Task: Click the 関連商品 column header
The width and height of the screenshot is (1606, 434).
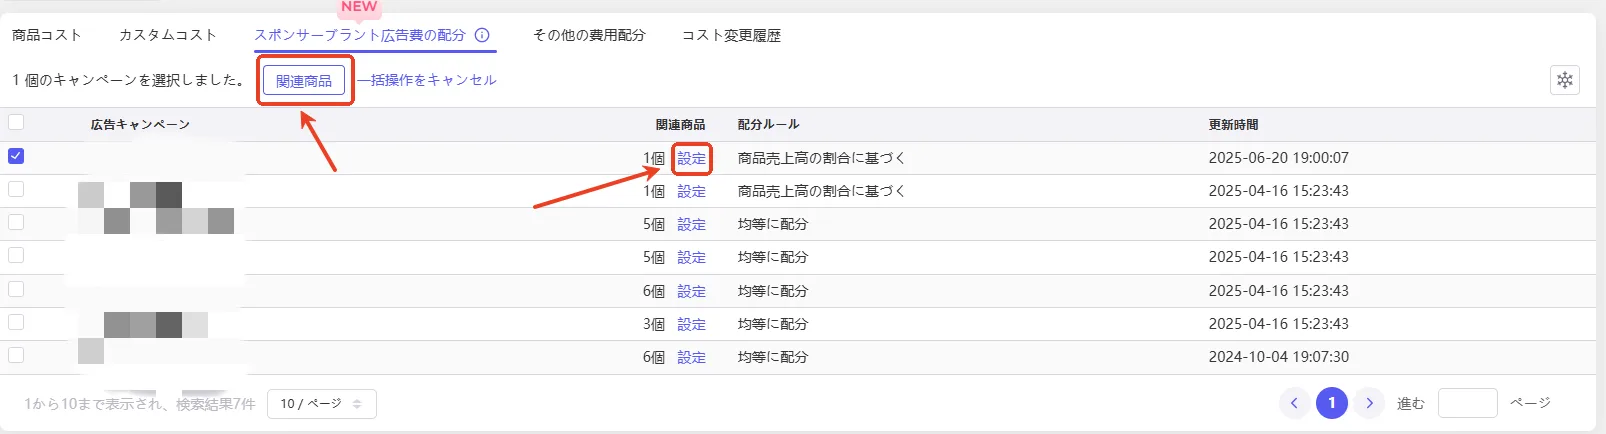Action: (680, 125)
